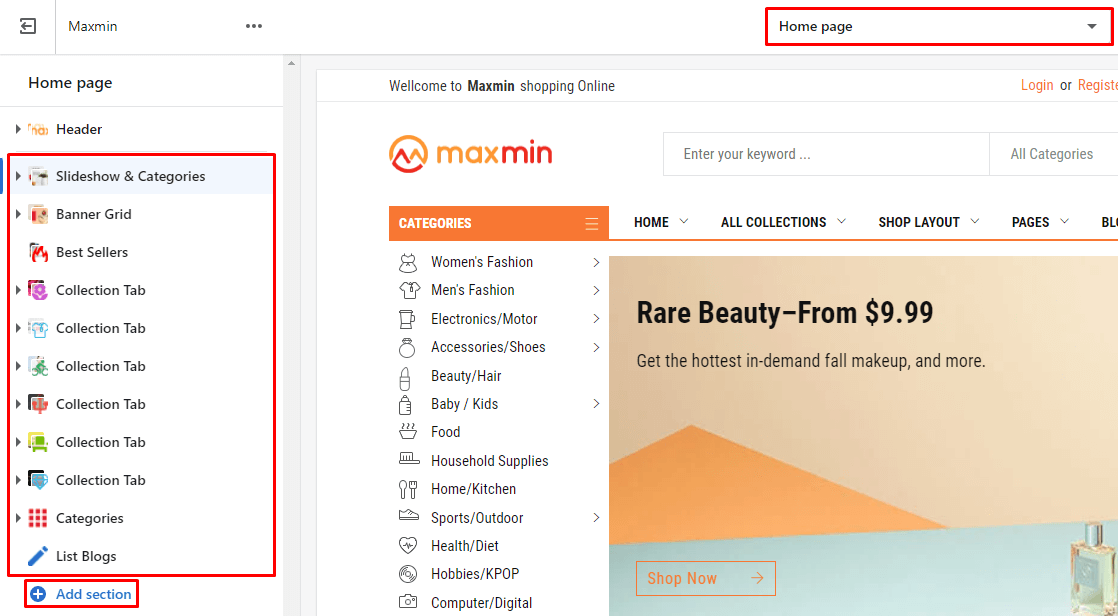Click the Maxmin logo in preview
The height and width of the screenshot is (616, 1118).
(470, 154)
